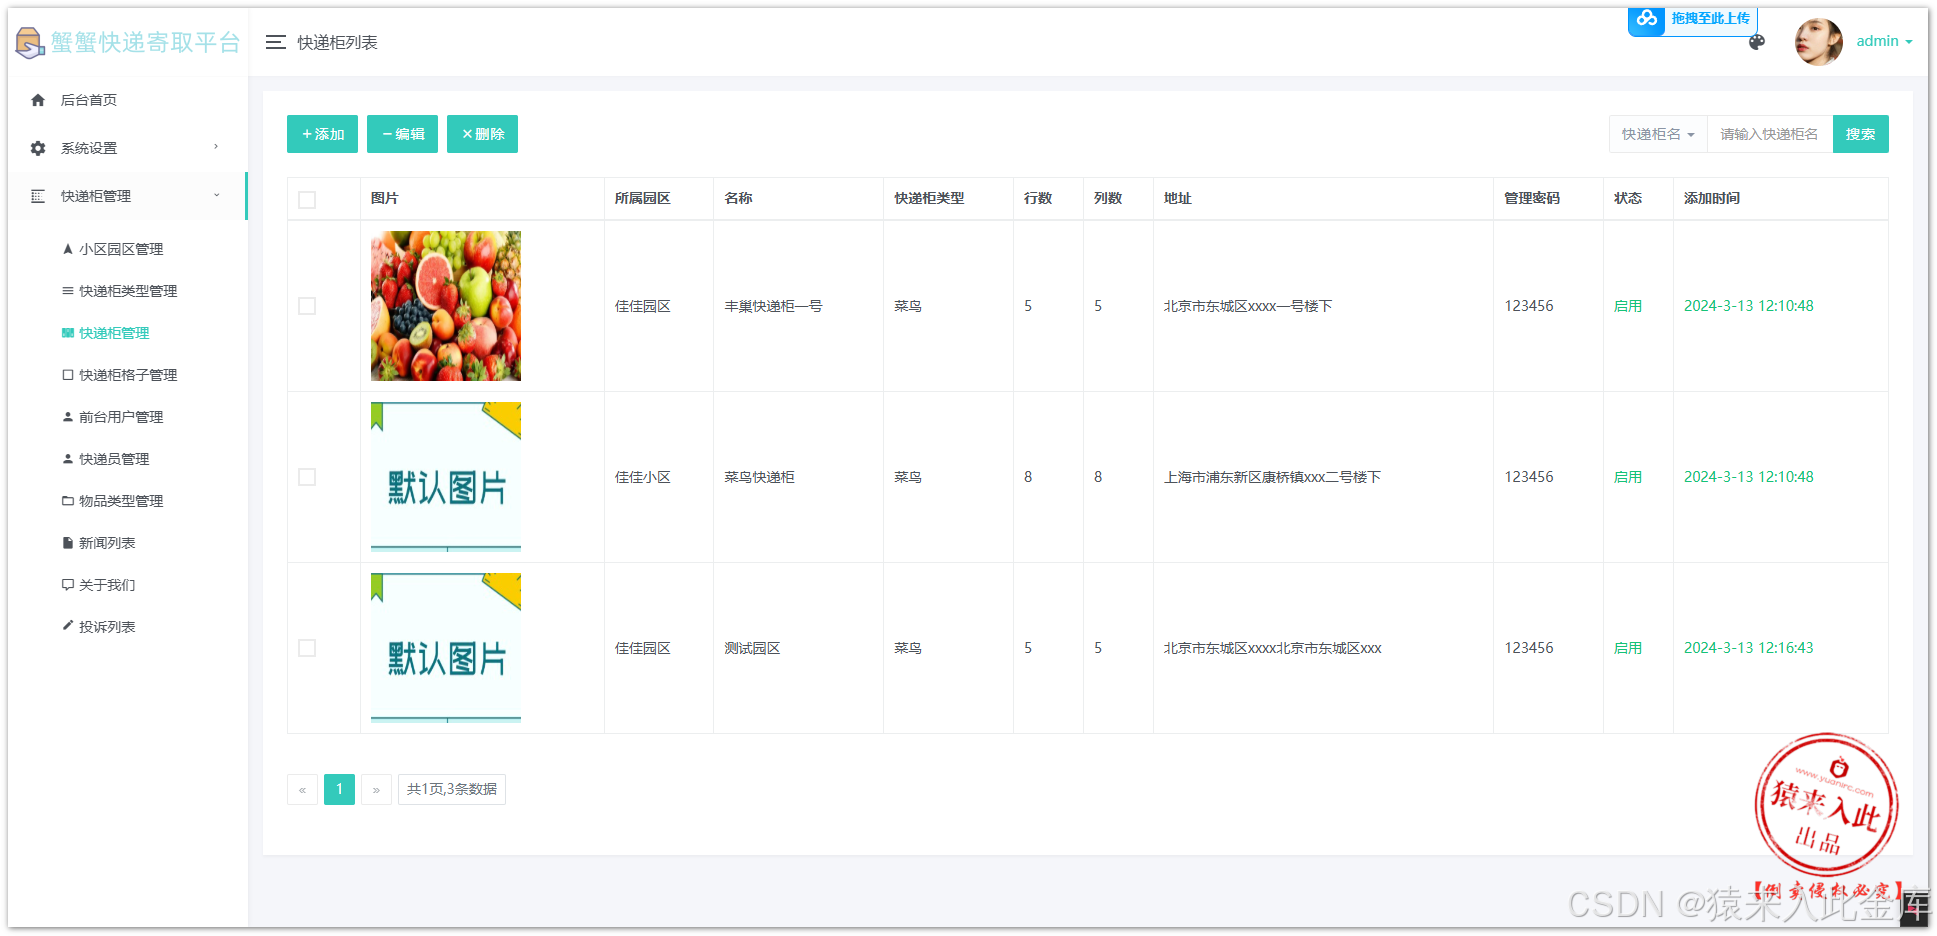Click the user icon next to 快递员管理
The height and width of the screenshot is (936, 1937).
pos(68,459)
